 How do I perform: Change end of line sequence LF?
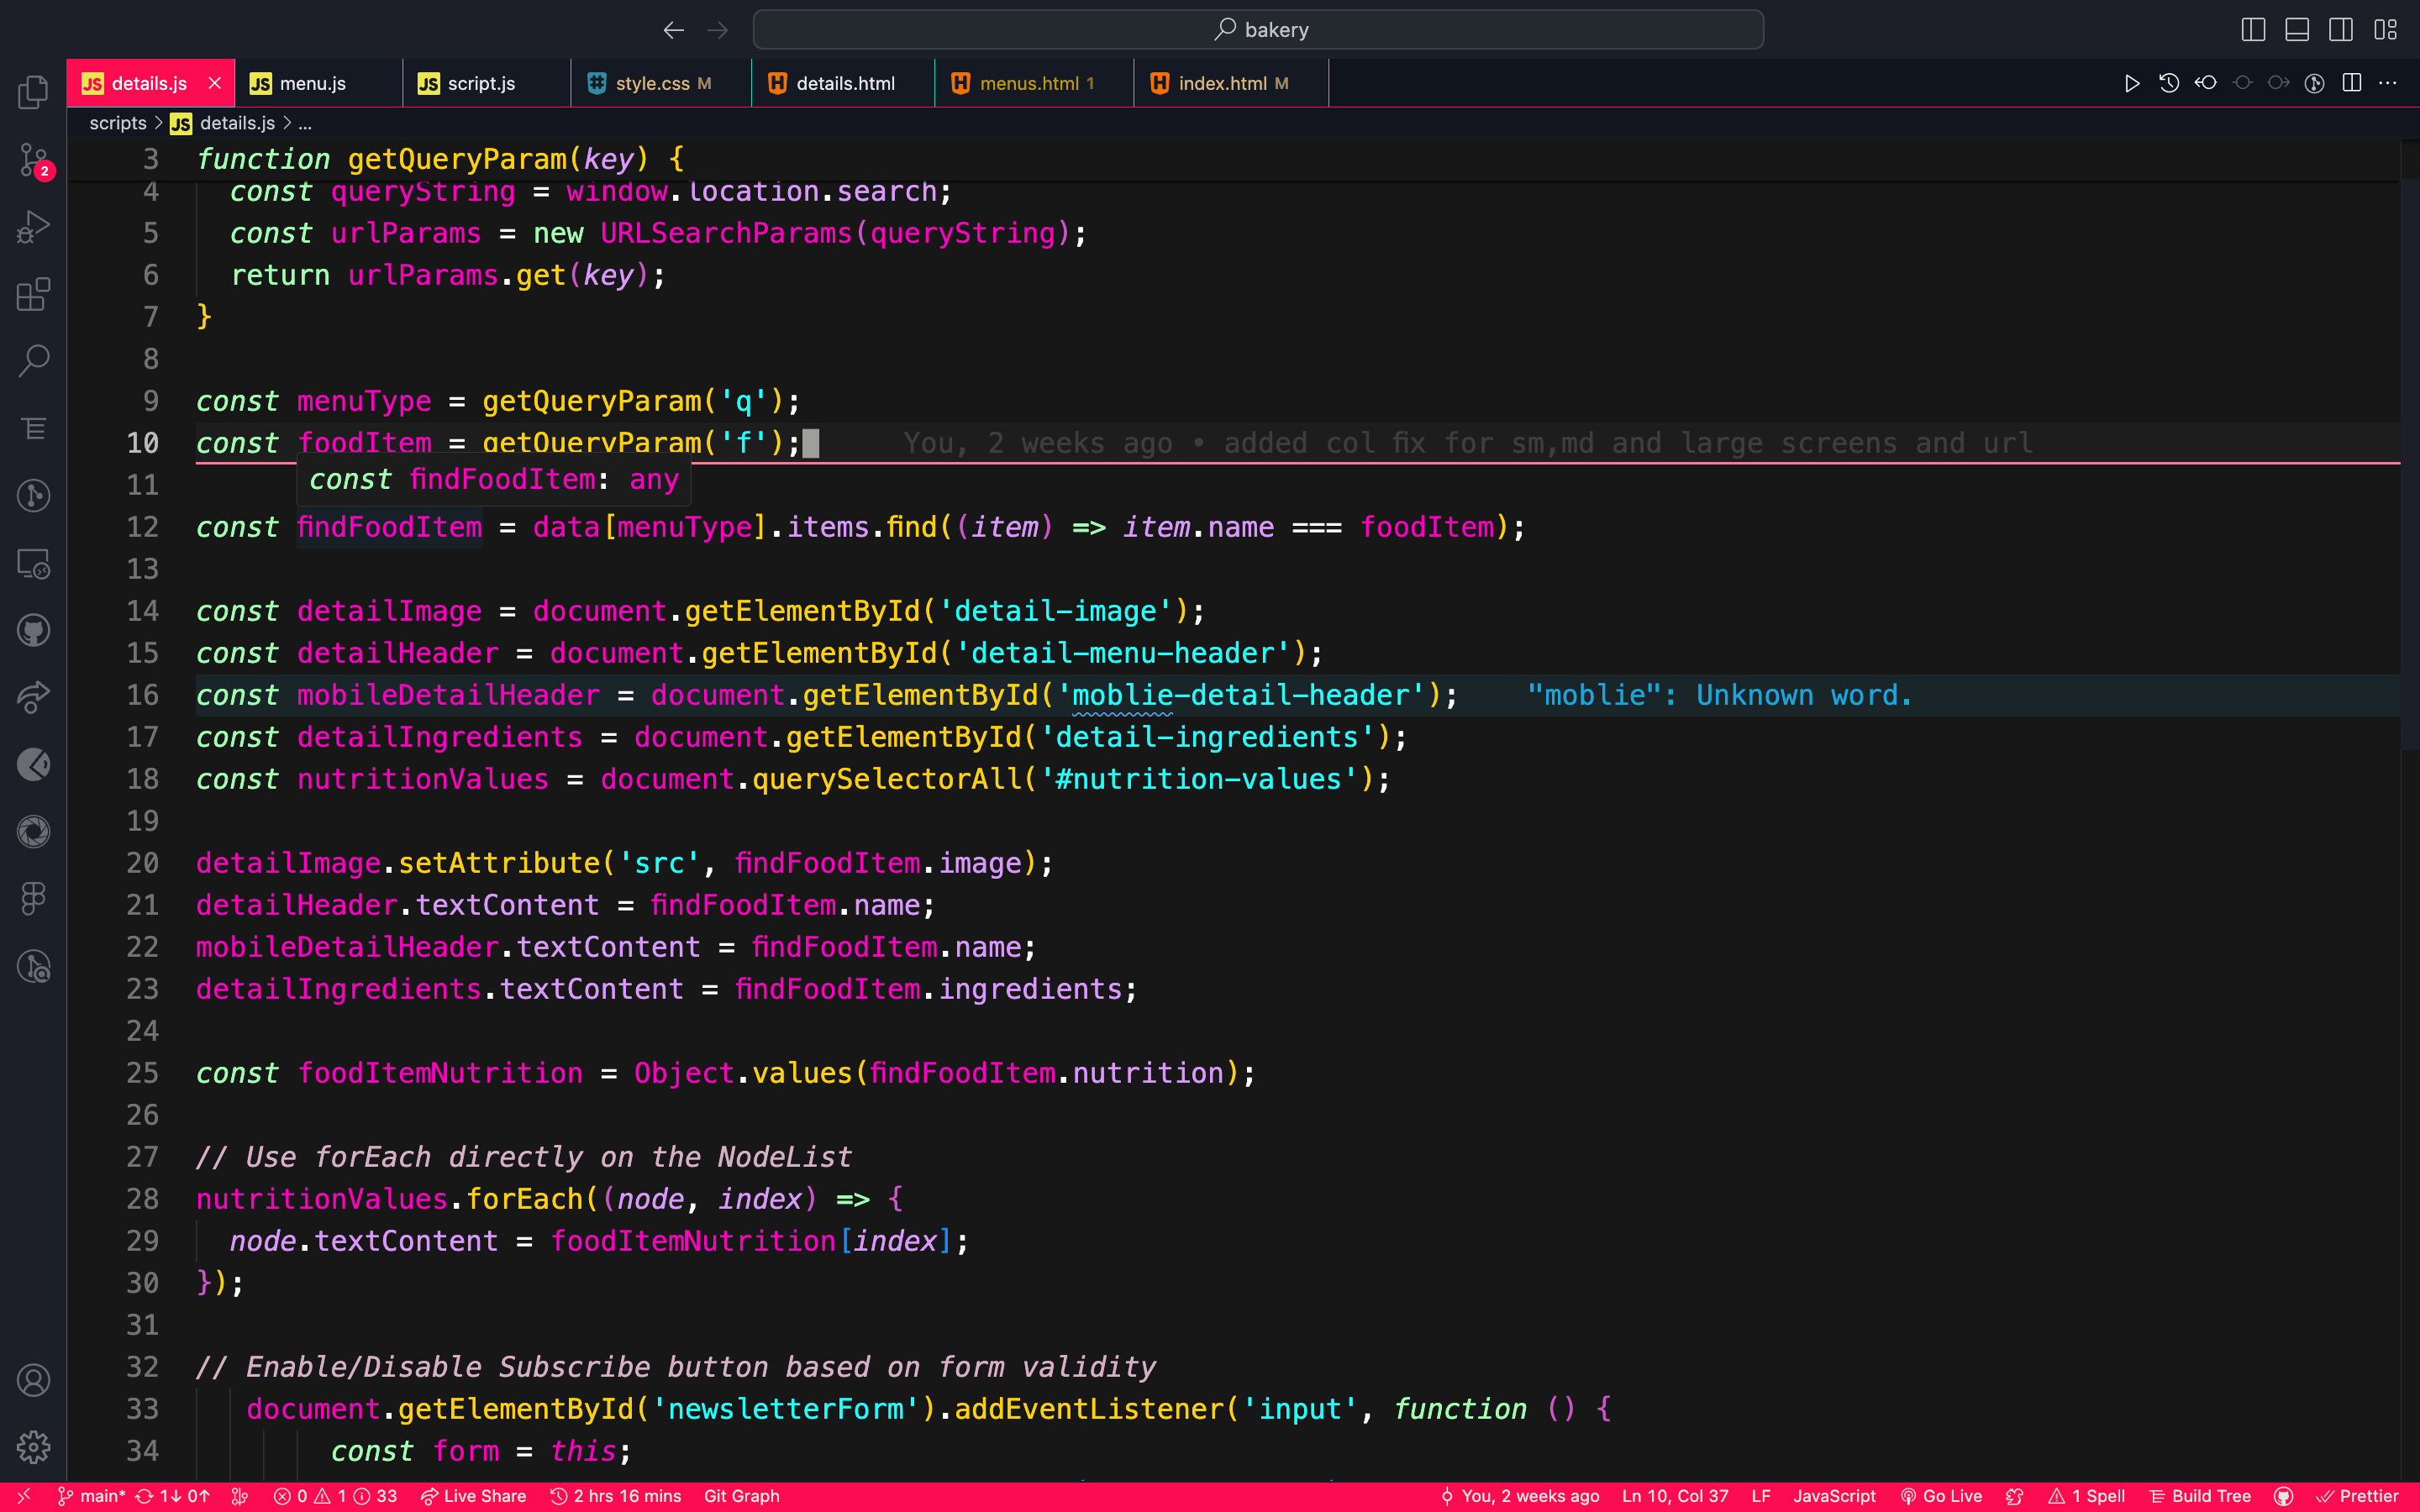coord(1761,1496)
